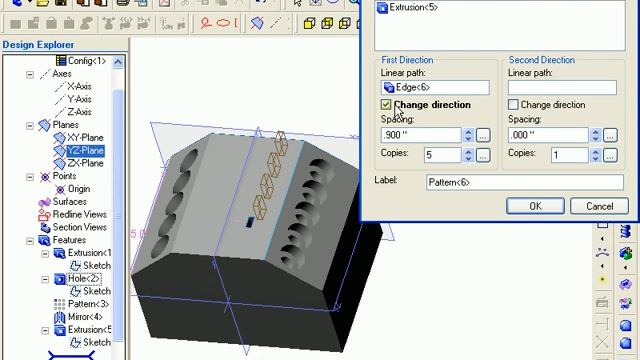Select ZX-Plane in the tree
This screenshot has width=640, height=360.
point(85,163)
